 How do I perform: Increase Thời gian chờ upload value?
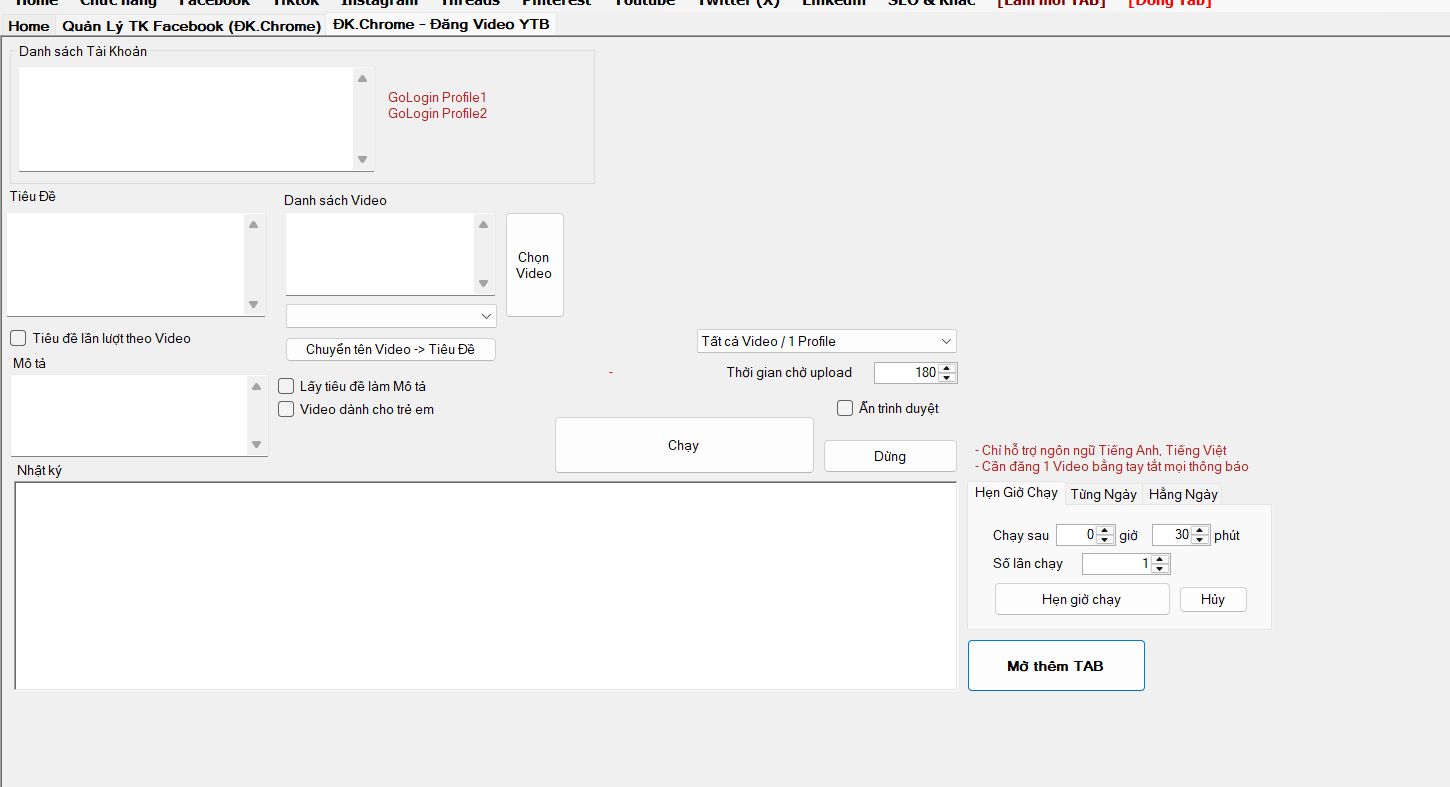pyautogui.click(x=947, y=368)
